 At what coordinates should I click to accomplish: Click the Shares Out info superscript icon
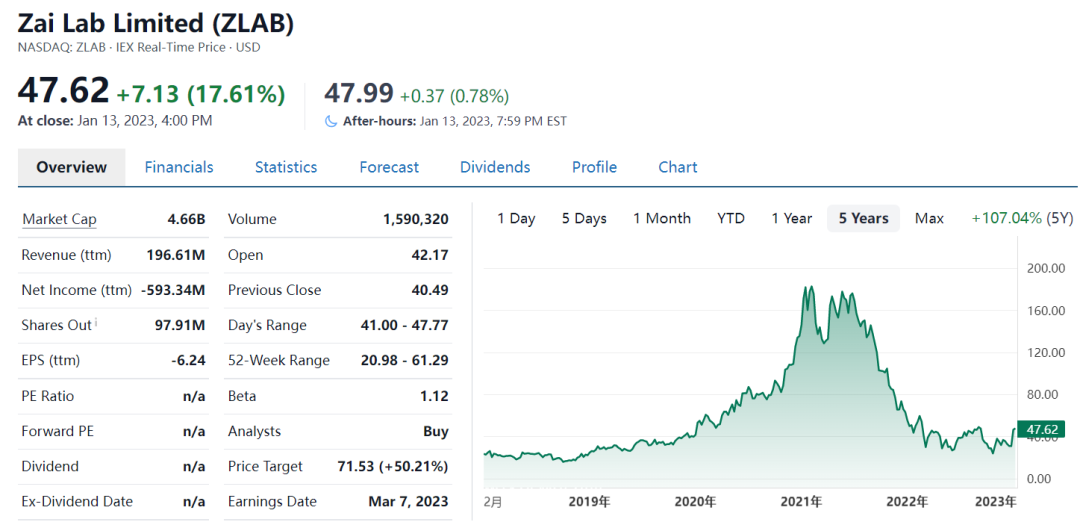tap(96, 322)
